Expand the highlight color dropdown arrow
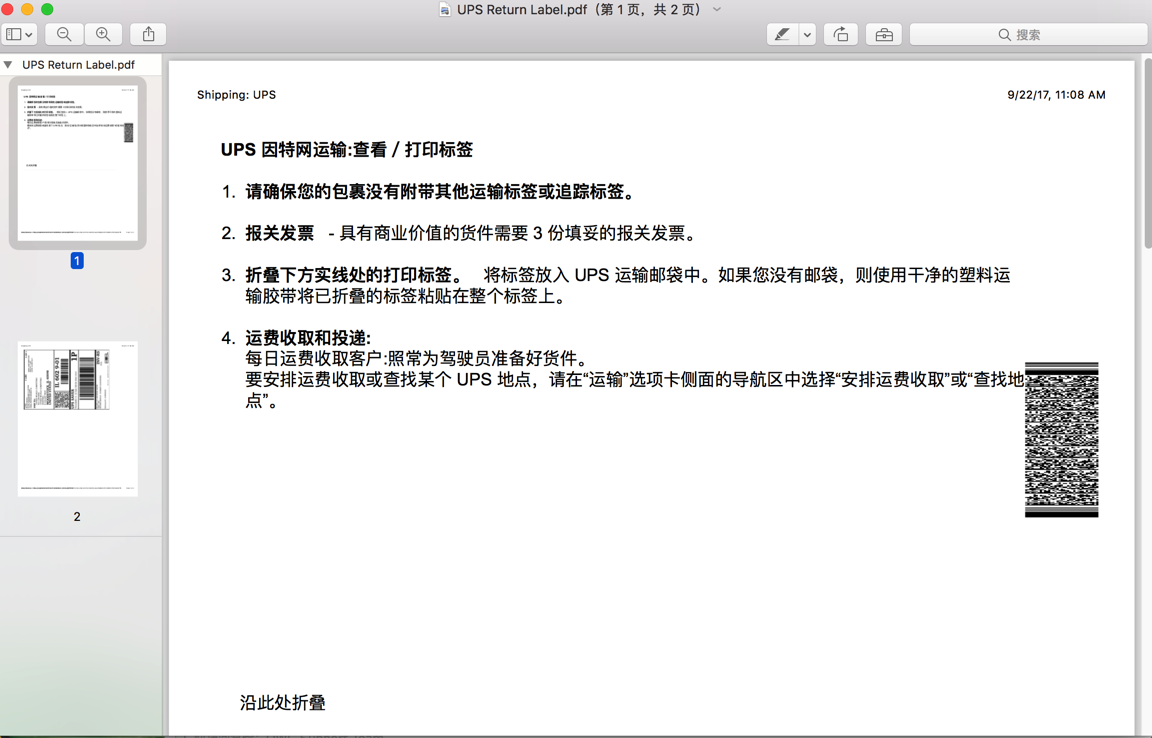This screenshot has width=1152, height=738. [807, 35]
